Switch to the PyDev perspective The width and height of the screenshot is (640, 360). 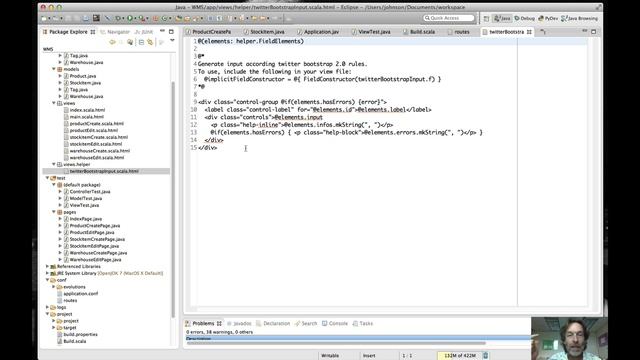point(548,18)
